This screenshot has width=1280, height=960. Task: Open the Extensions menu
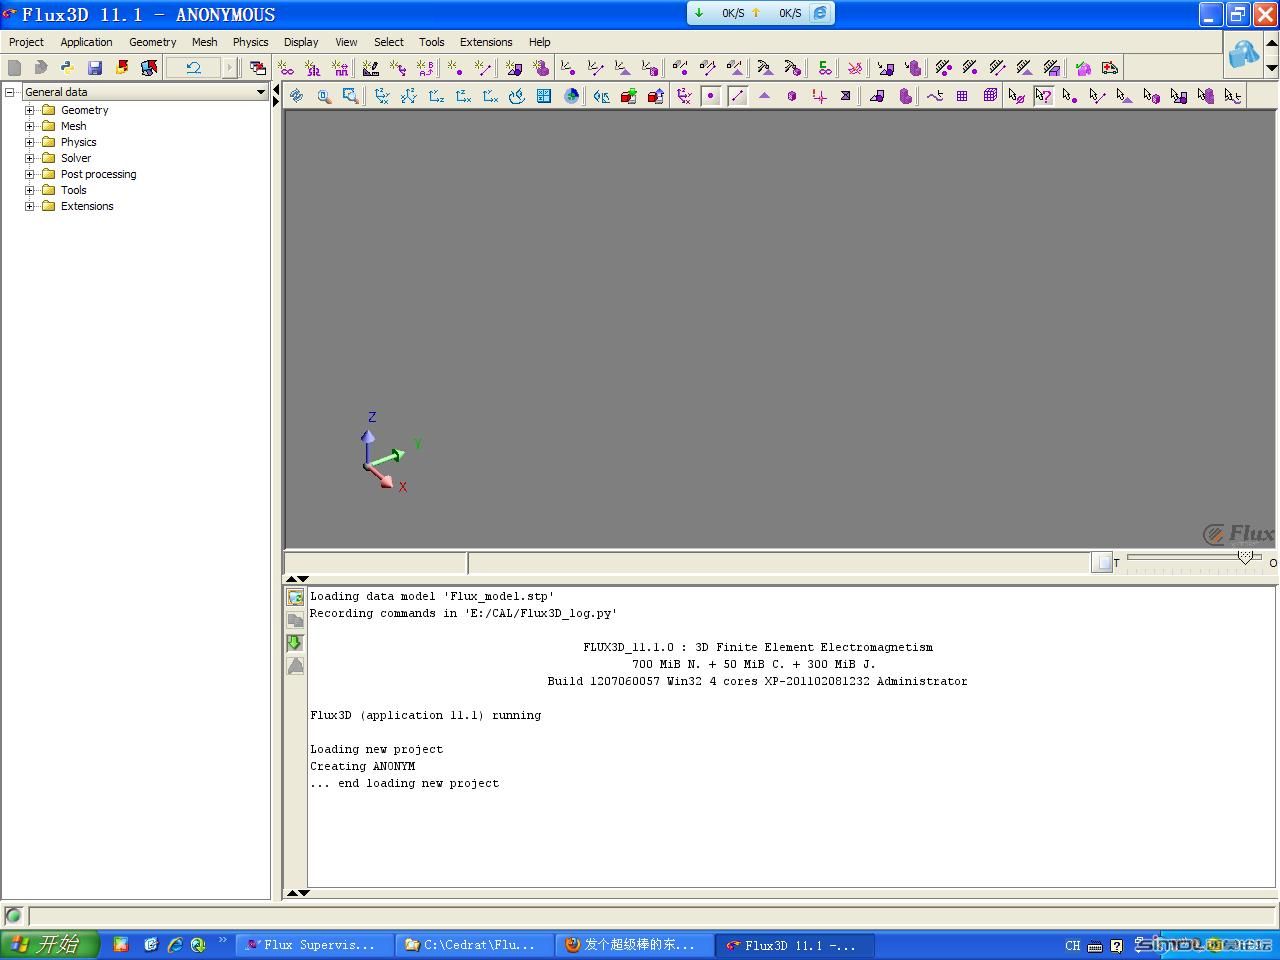tap(486, 42)
